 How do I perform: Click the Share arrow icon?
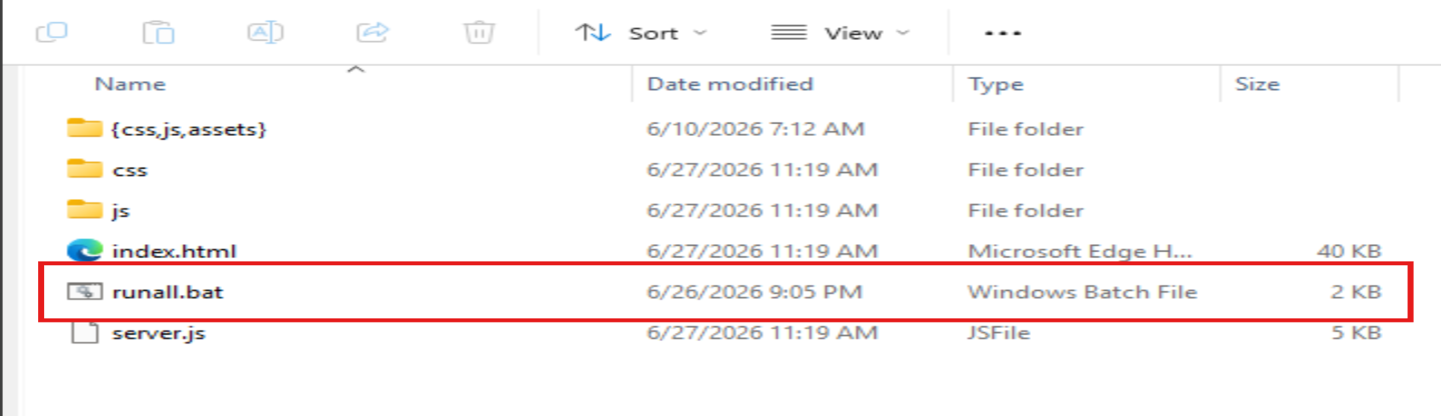pyautogui.click(x=372, y=33)
